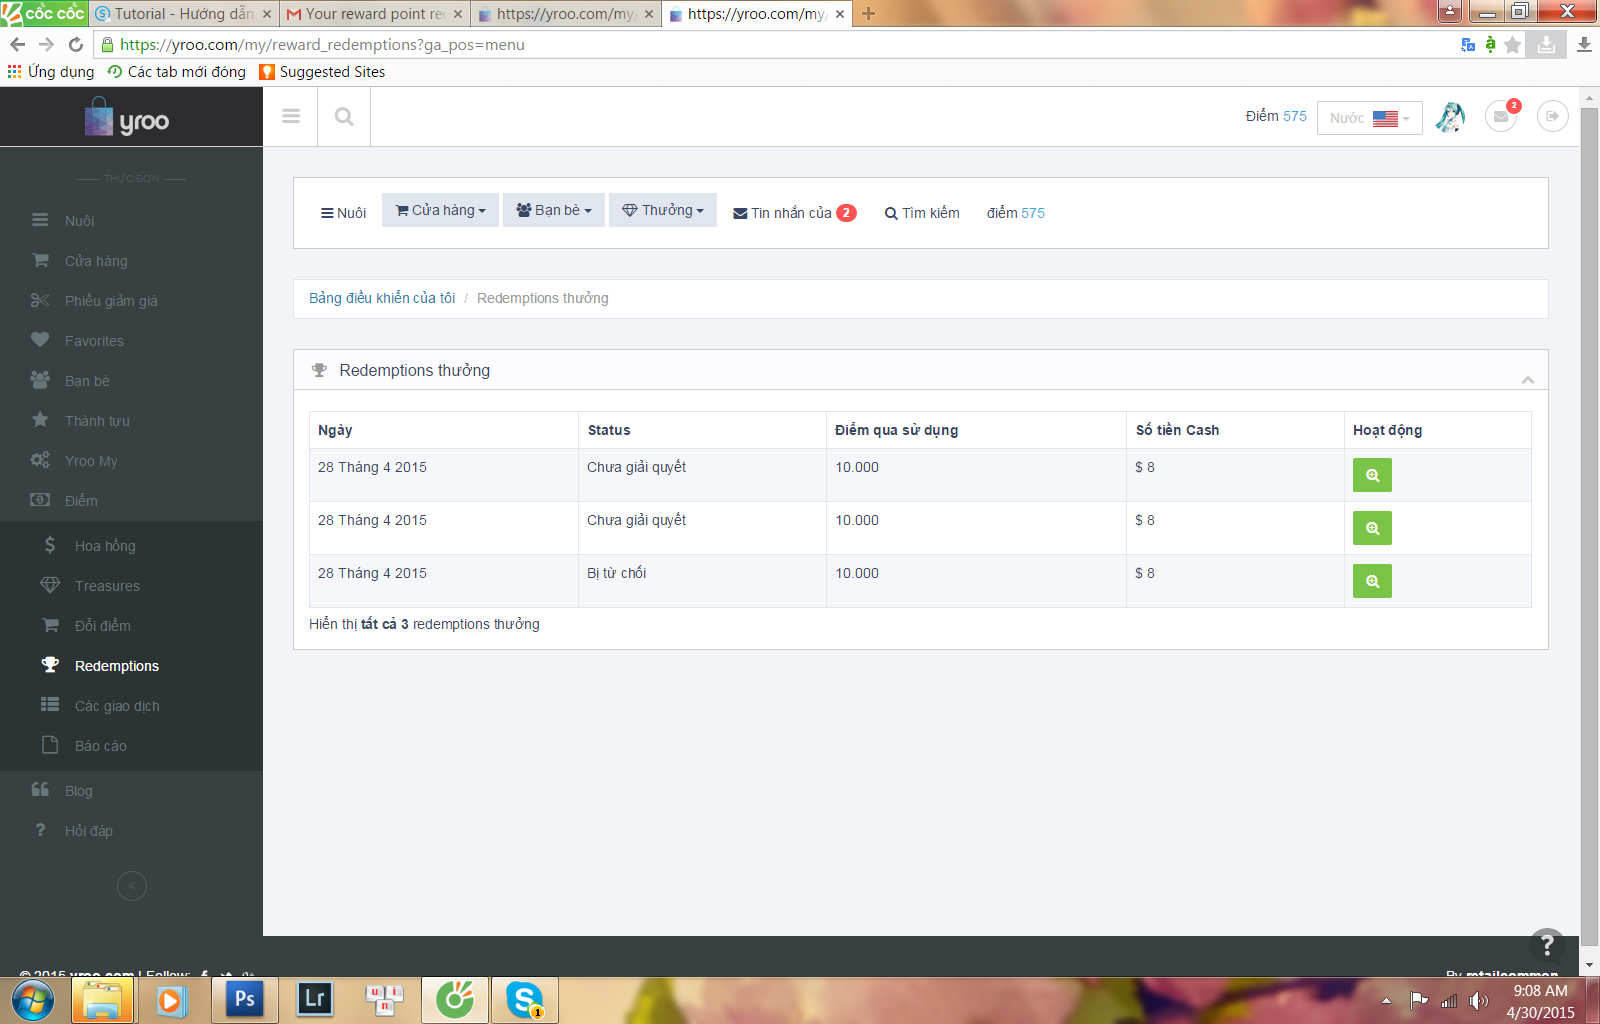The image size is (1600, 1024).
Task: Click the help question mark bubble
Action: 1547,945
